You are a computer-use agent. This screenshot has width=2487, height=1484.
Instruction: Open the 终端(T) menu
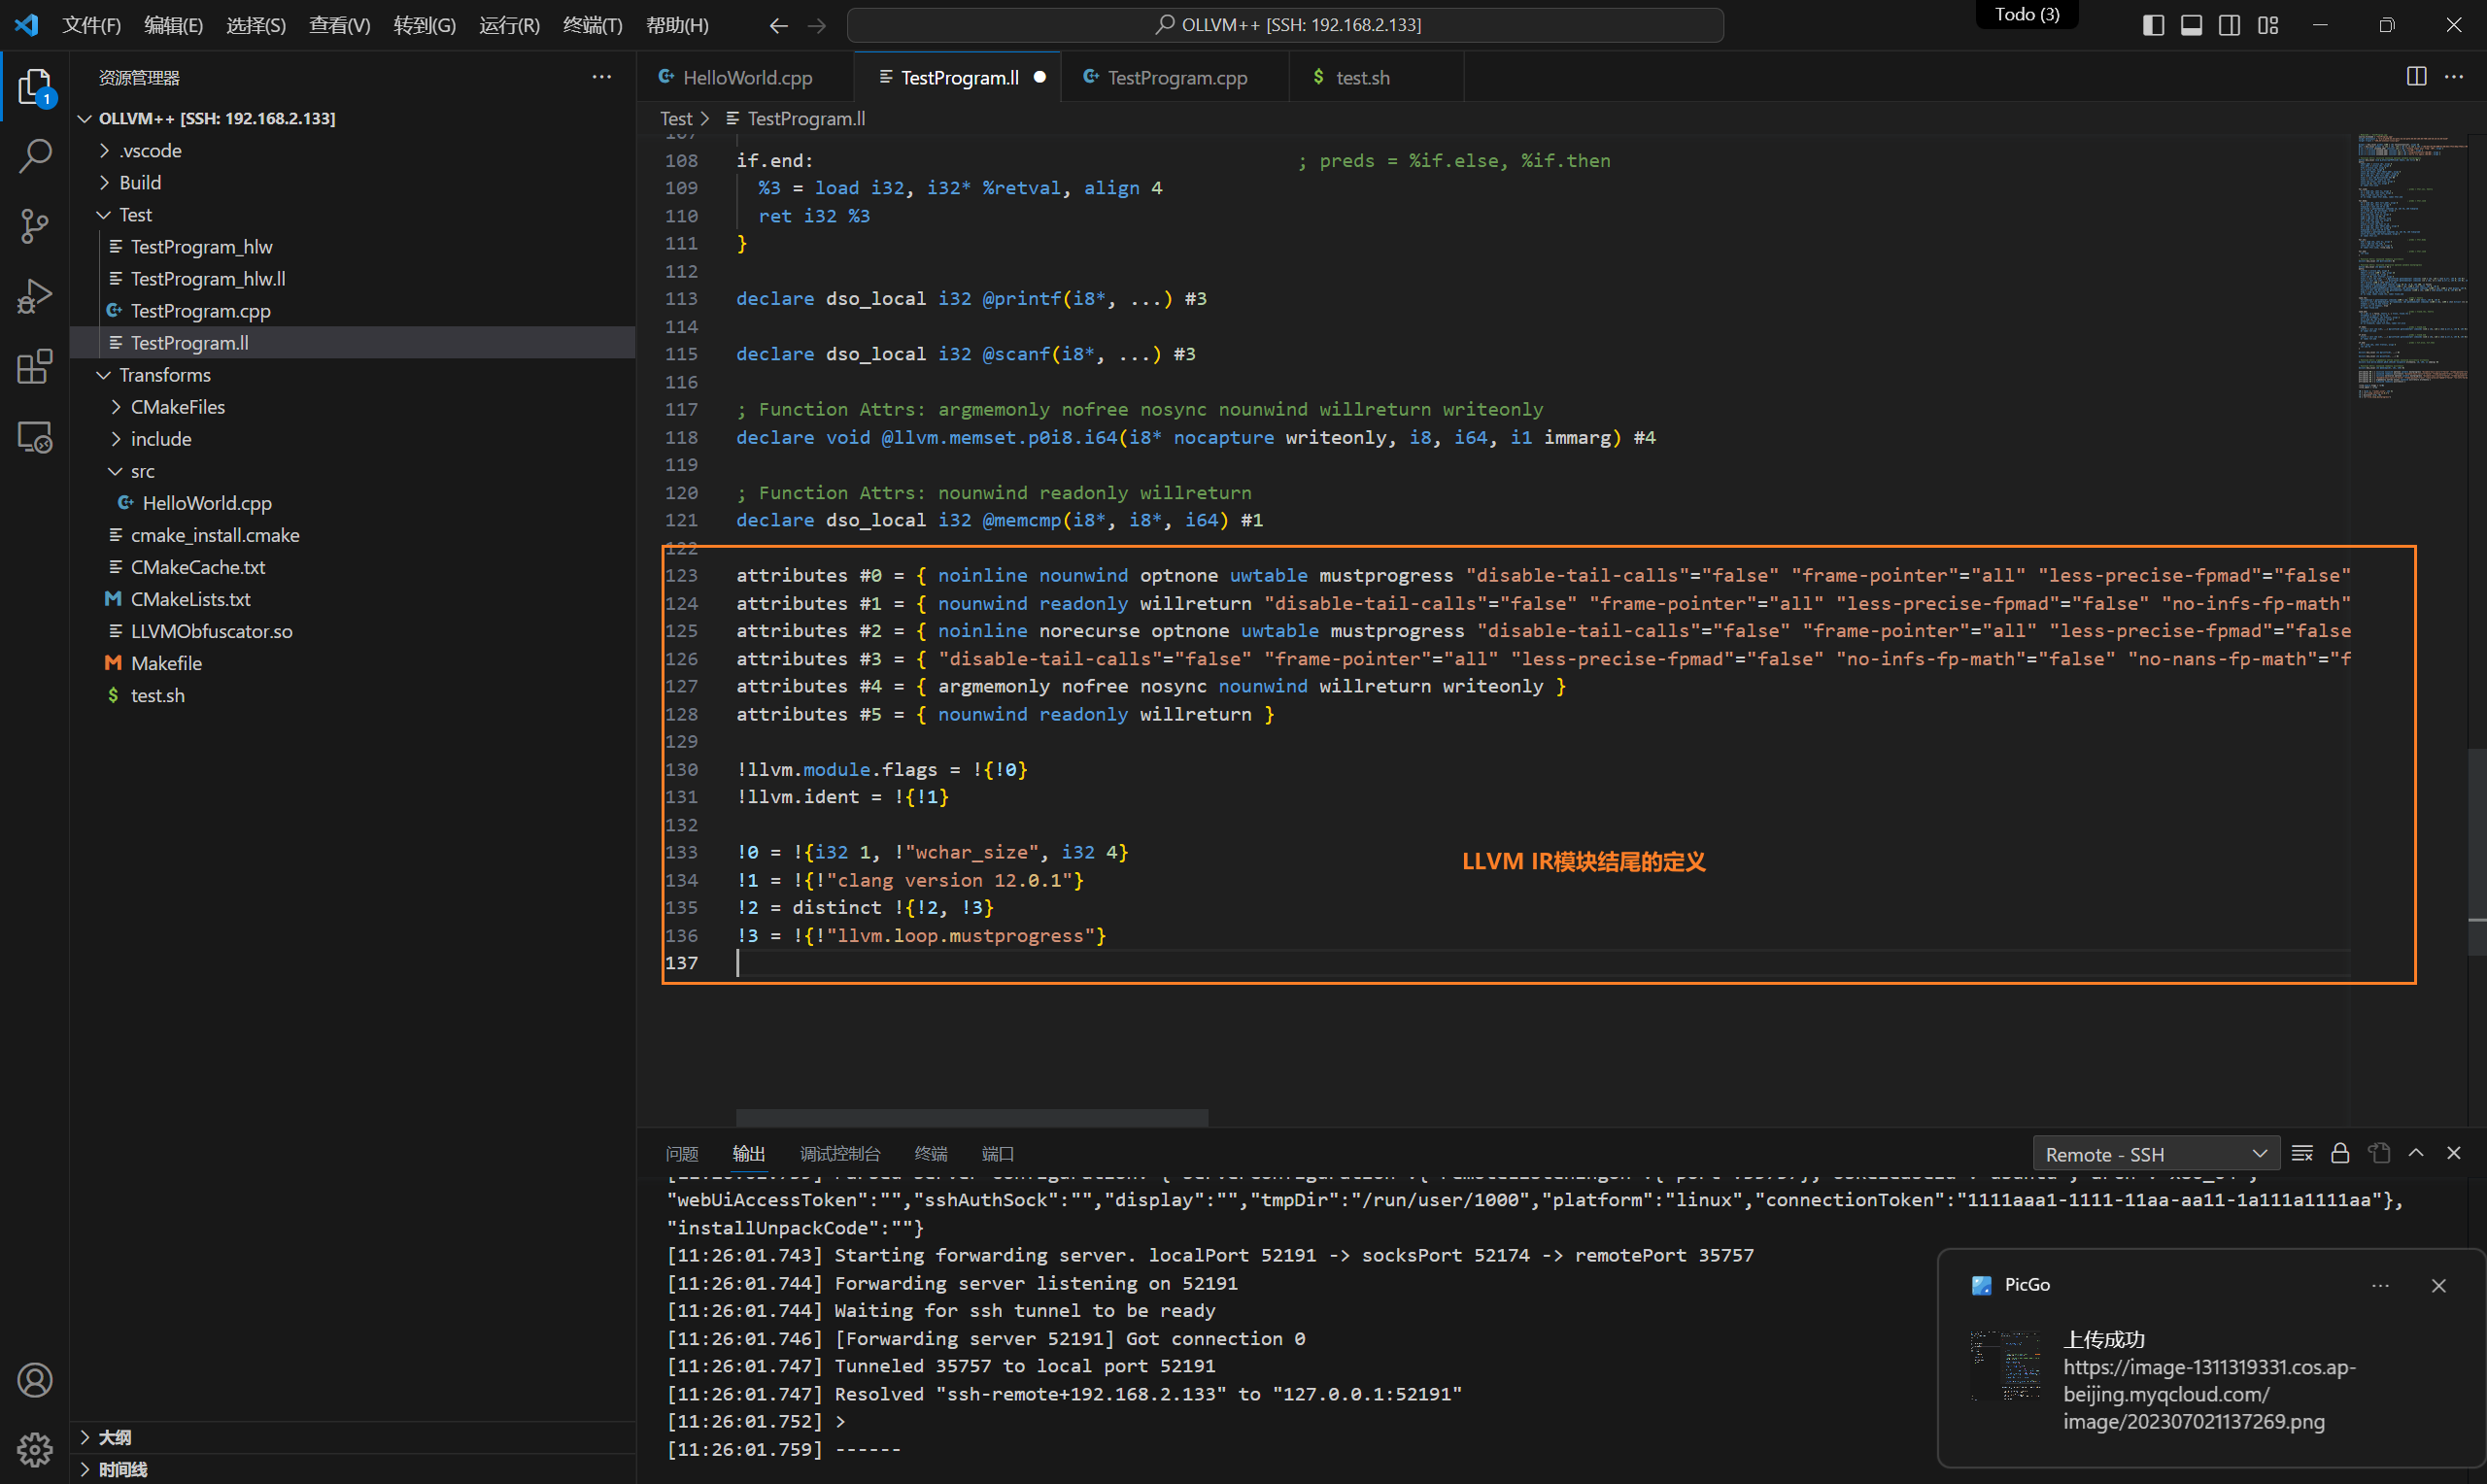click(x=593, y=25)
